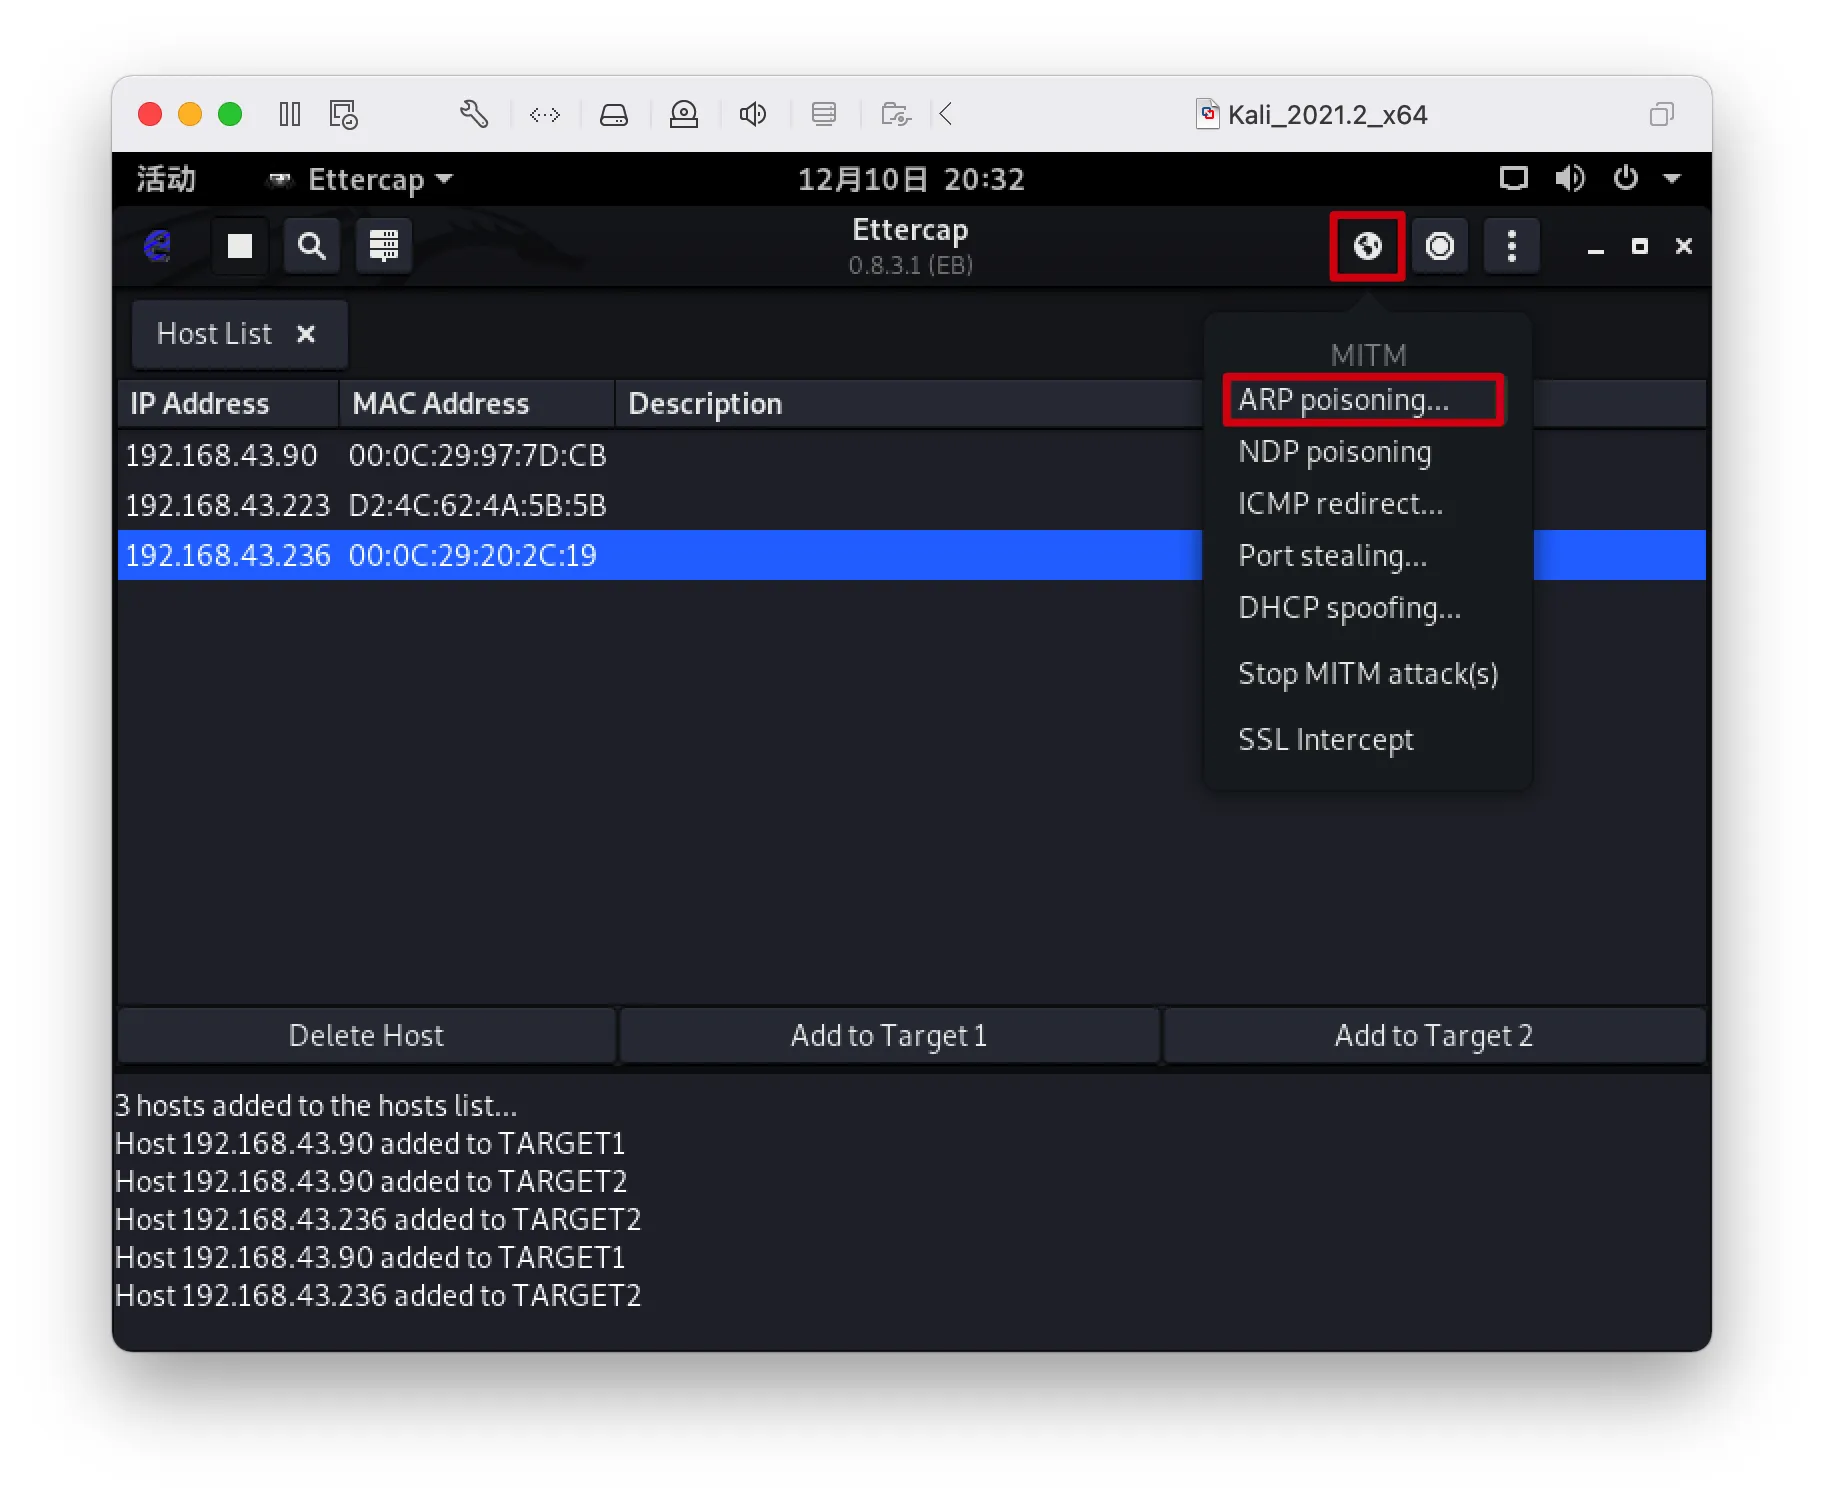The image size is (1824, 1500).
Task: Choose ICMP redirect menu entry
Action: pos(1340,504)
